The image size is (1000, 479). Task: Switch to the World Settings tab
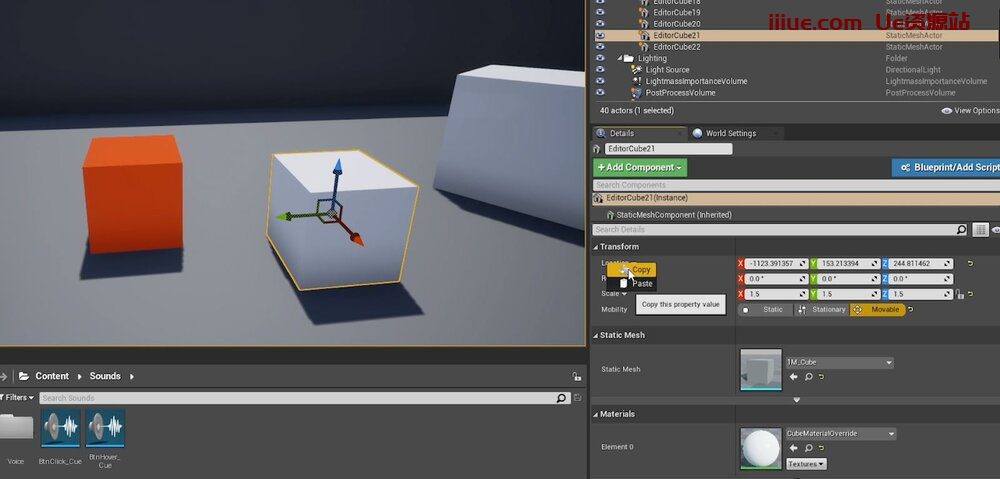[730, 133]
